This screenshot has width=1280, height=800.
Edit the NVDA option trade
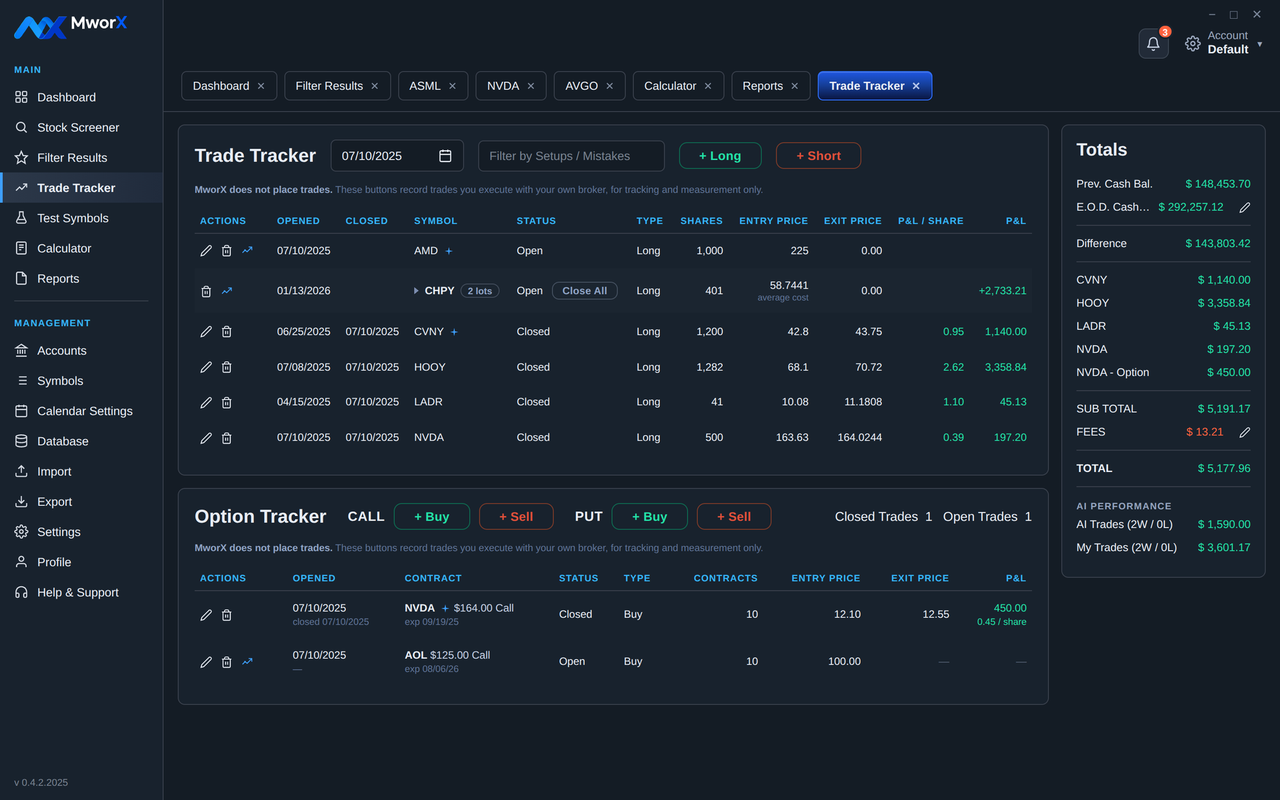coord(206,615)
